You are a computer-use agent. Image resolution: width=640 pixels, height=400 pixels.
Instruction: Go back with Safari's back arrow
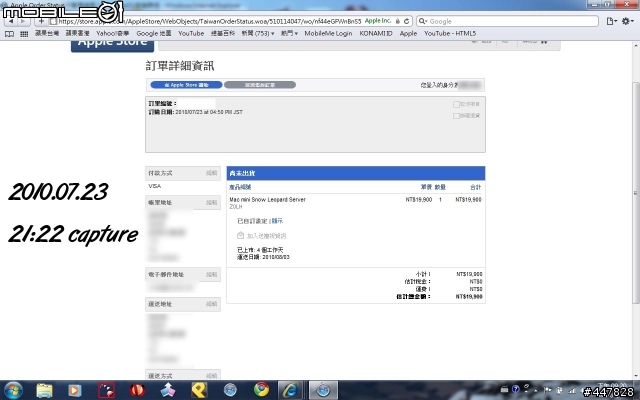click(x=11, y=21)
